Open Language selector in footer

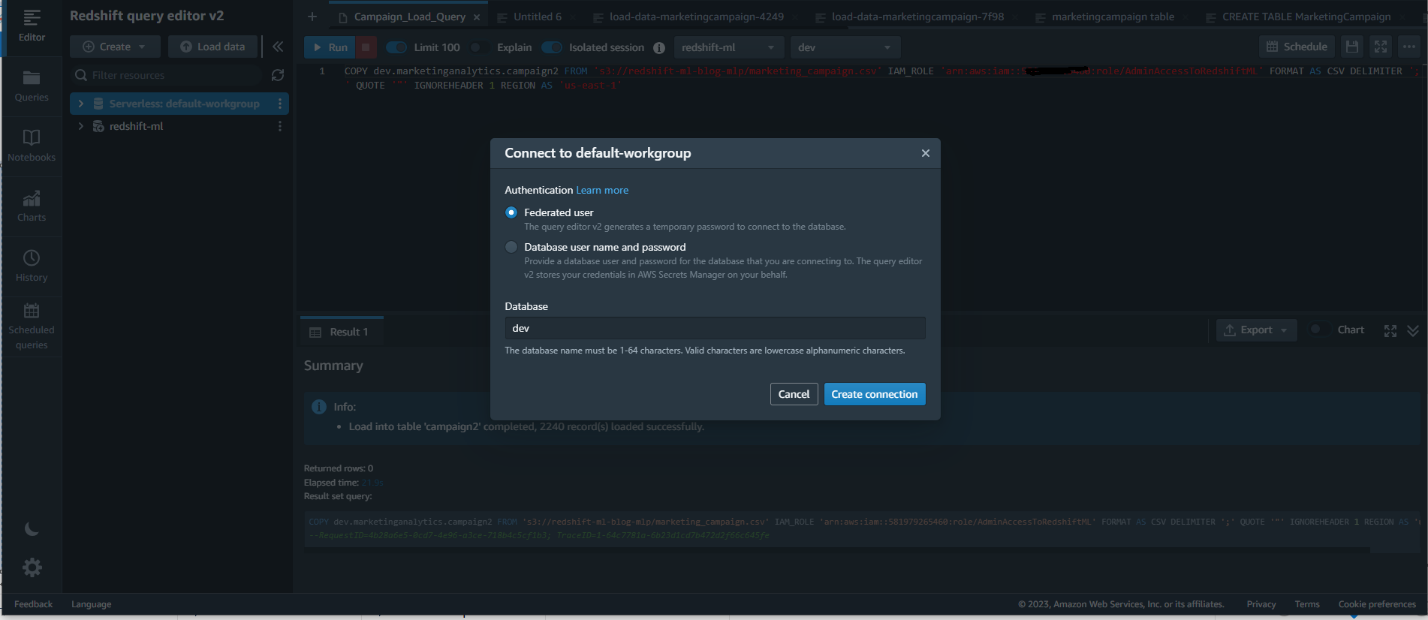tap(92, 604)
